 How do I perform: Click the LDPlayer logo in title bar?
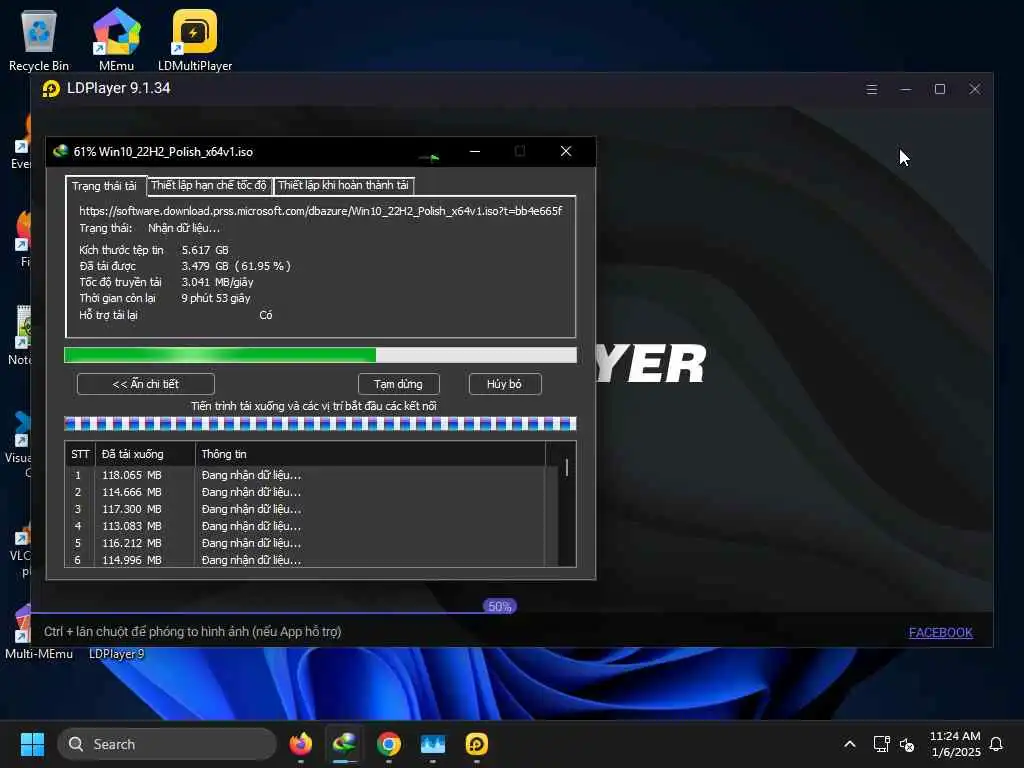[51, 88]
